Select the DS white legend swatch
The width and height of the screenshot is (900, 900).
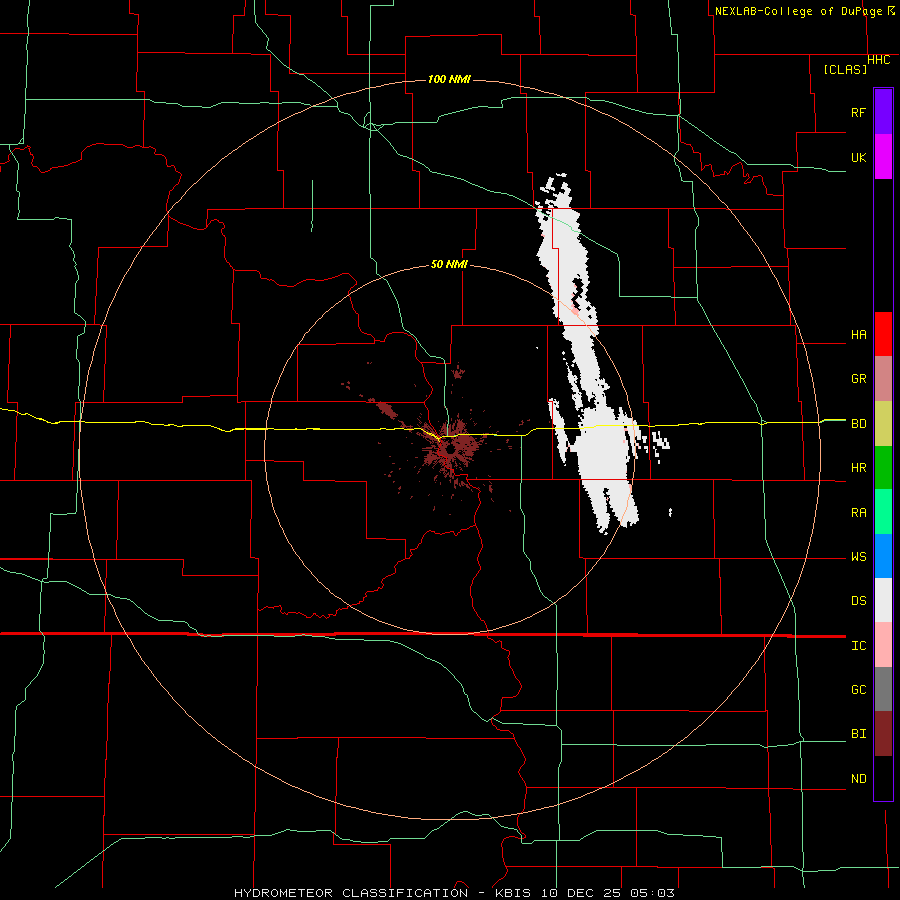[x=883, y=600]
